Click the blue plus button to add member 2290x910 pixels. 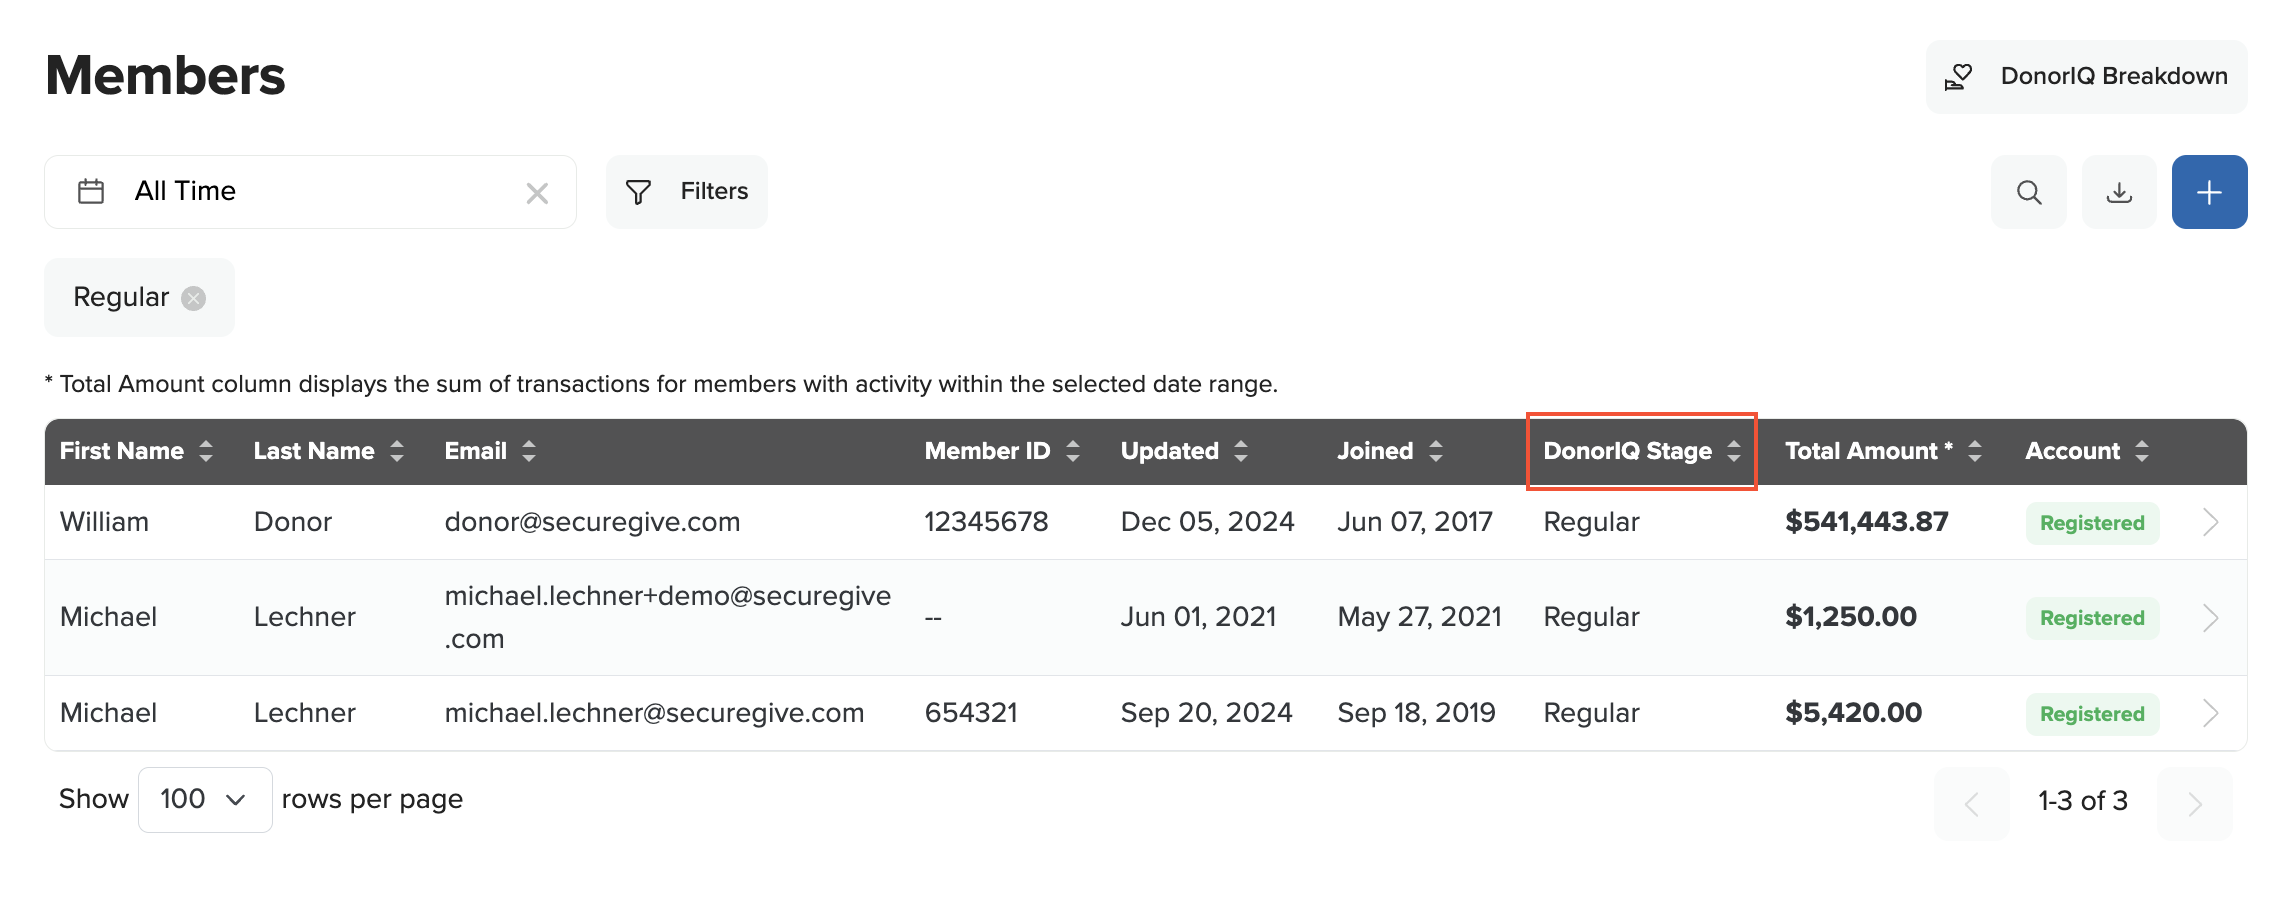2209,191
